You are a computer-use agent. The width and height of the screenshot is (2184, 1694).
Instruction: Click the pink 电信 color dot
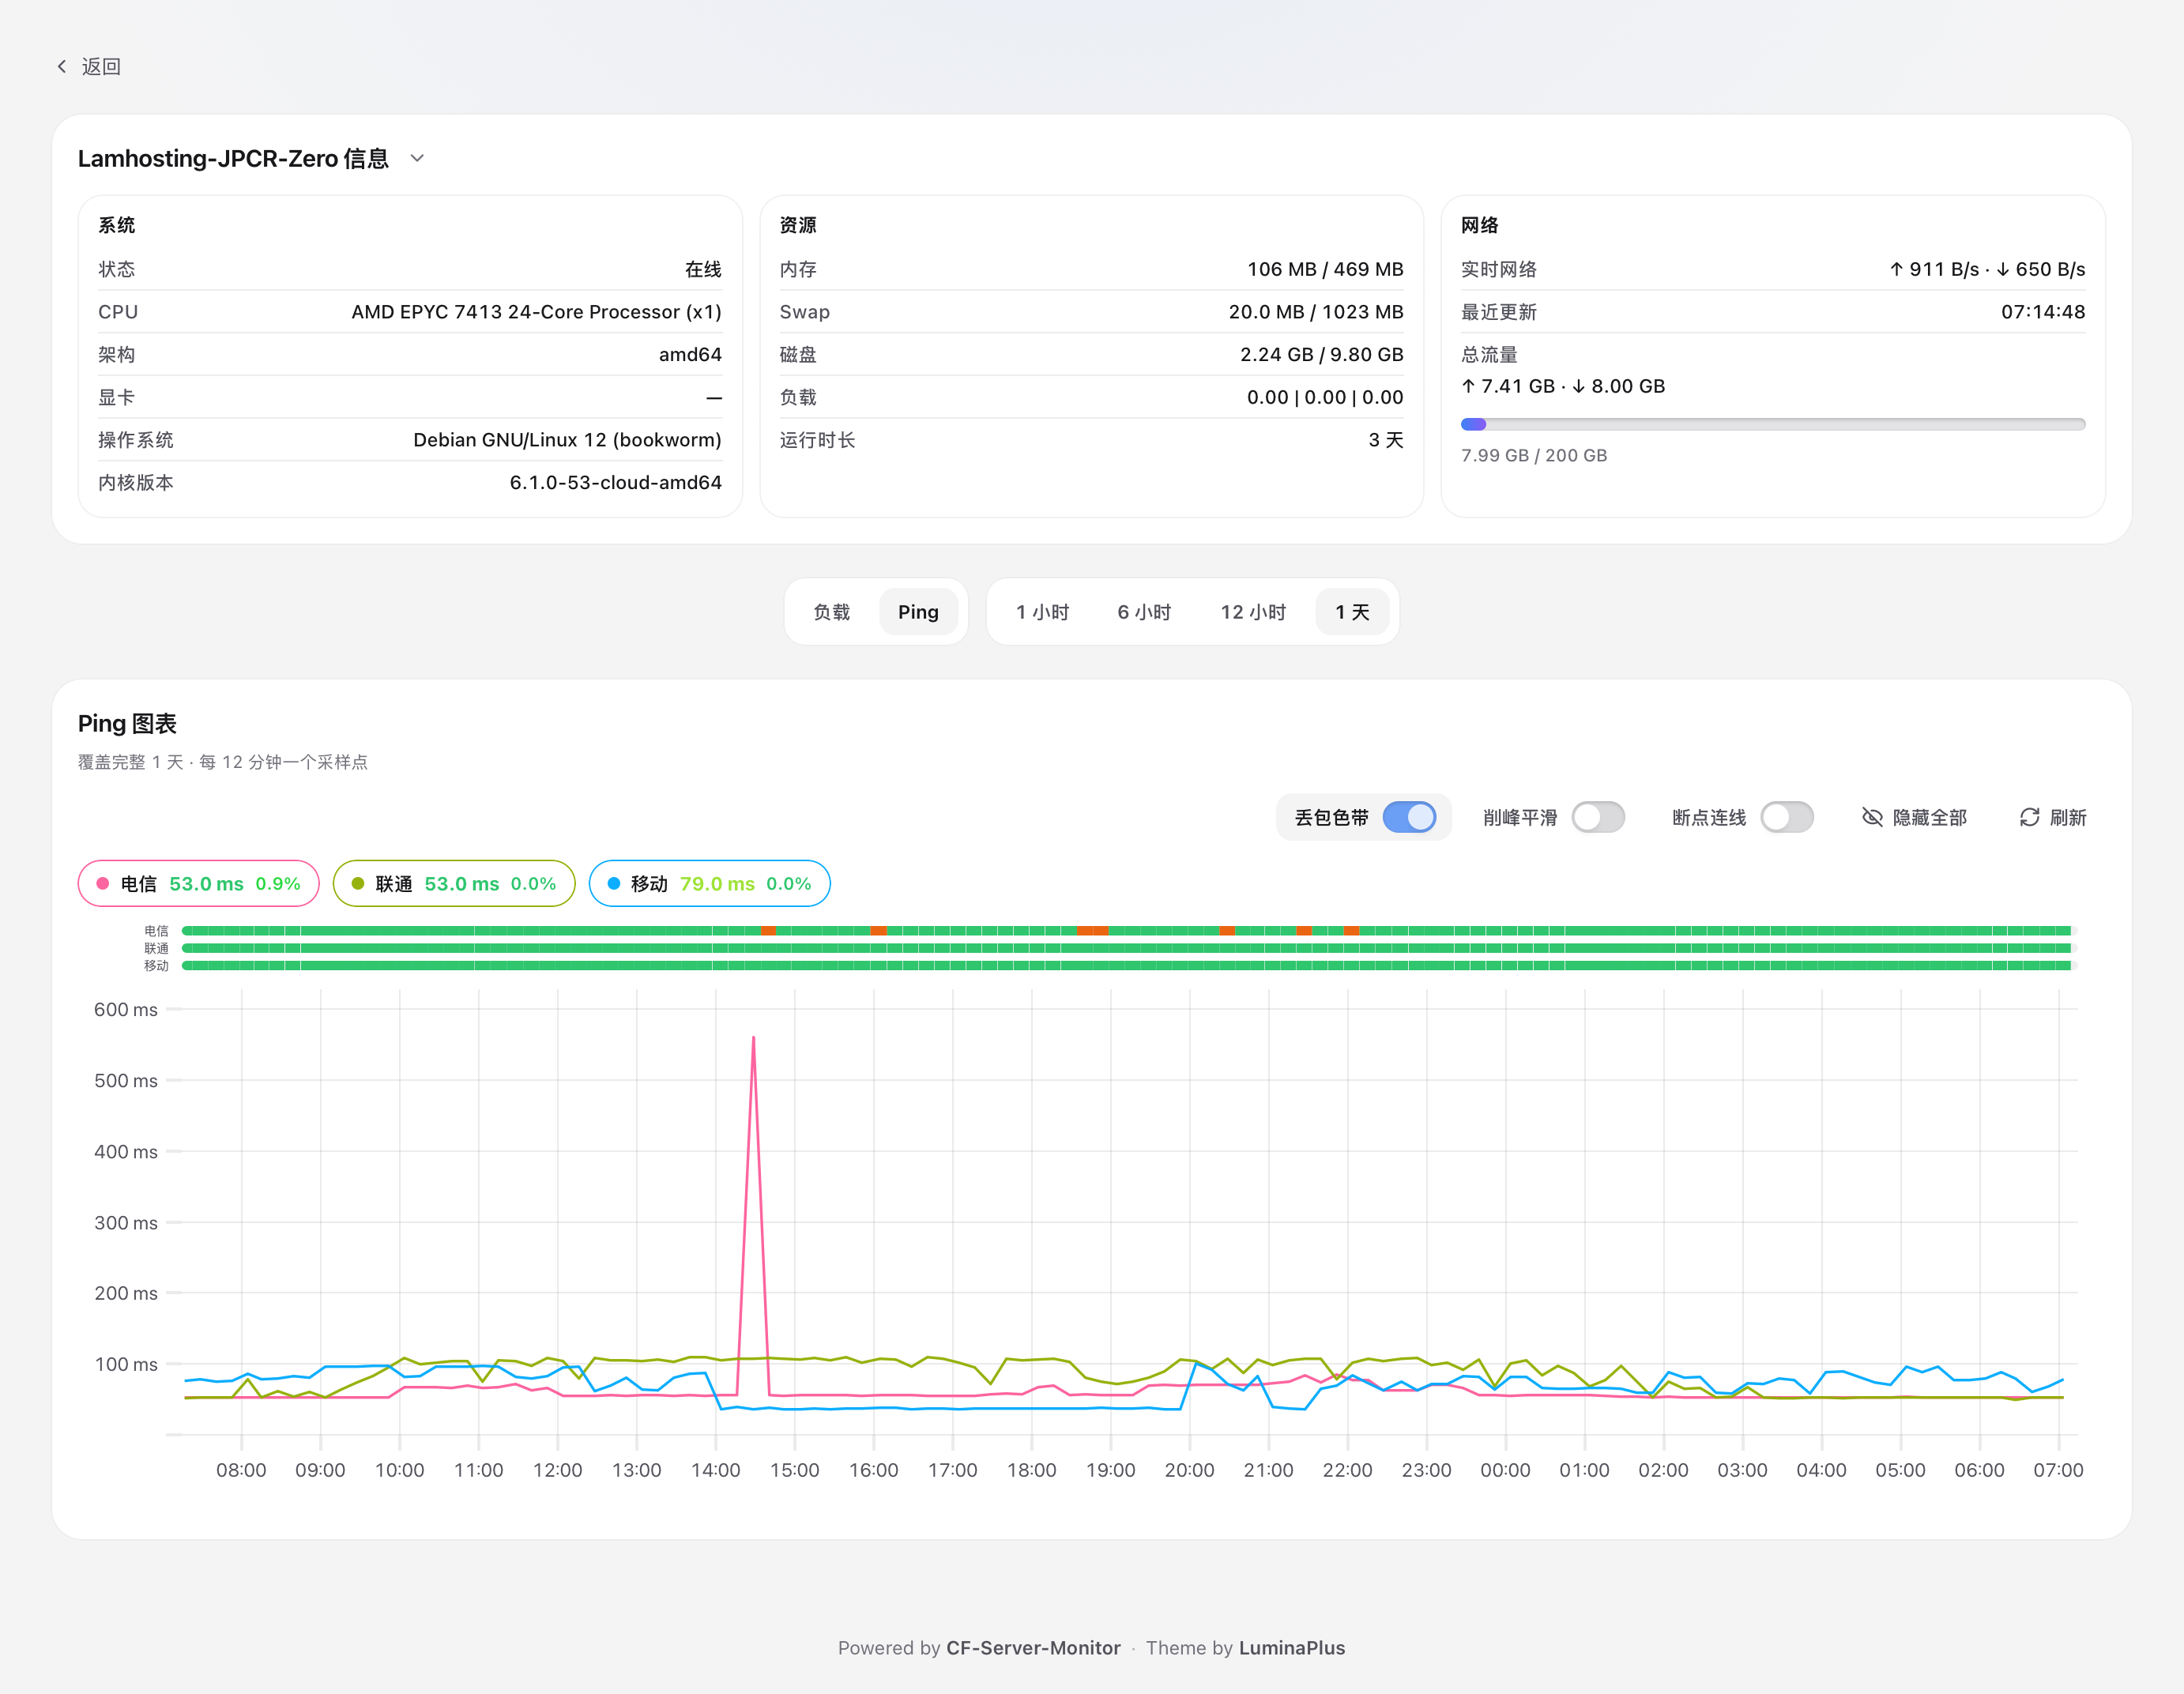pyautogui.click(x=102, y=883)
